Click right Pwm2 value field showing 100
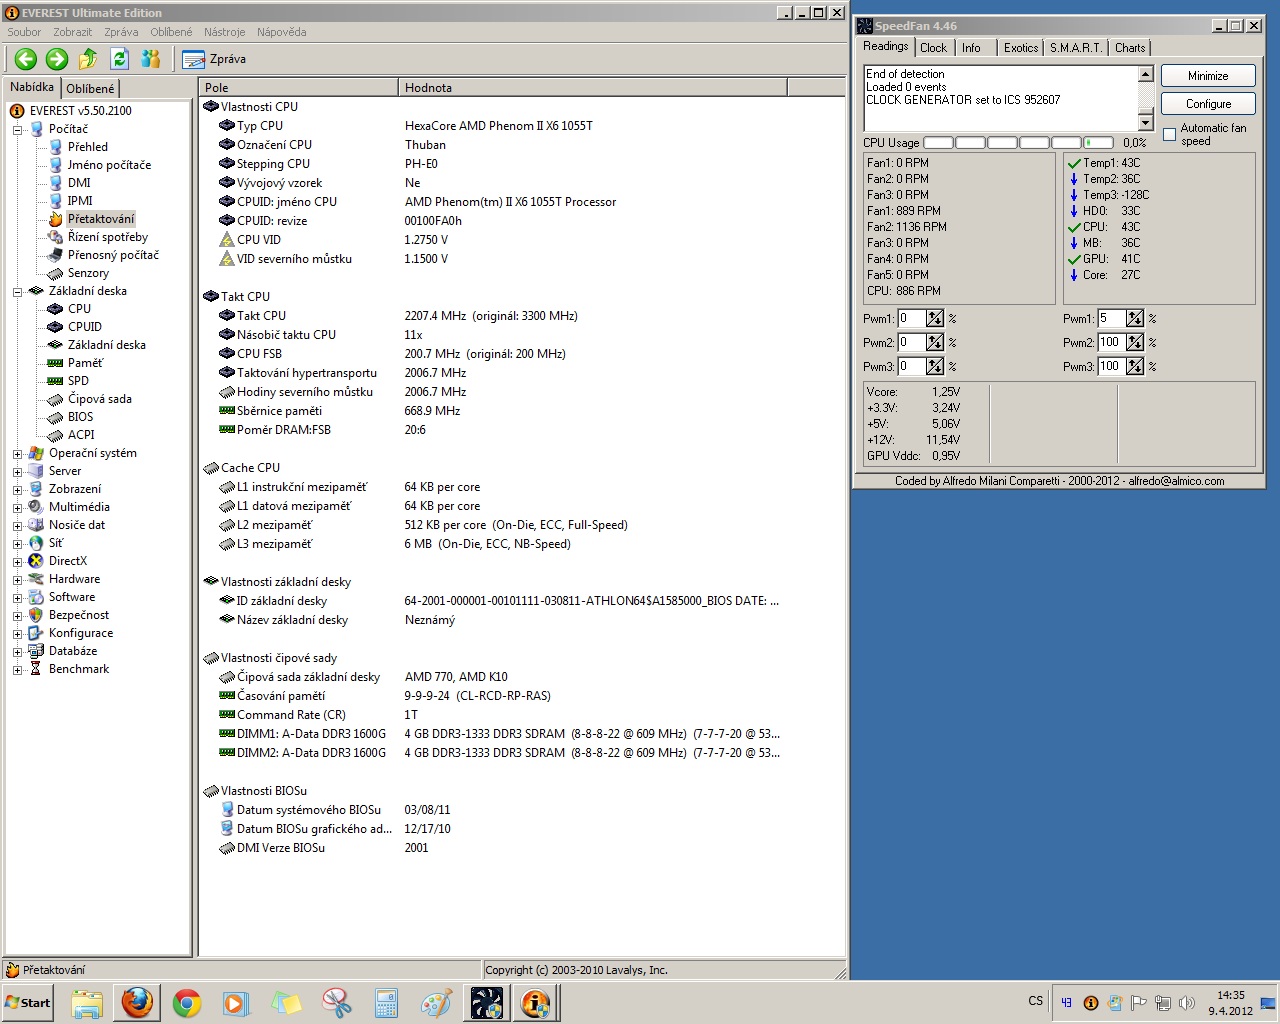This screenshot has height=1024, width=1280. pos(1111,342)
